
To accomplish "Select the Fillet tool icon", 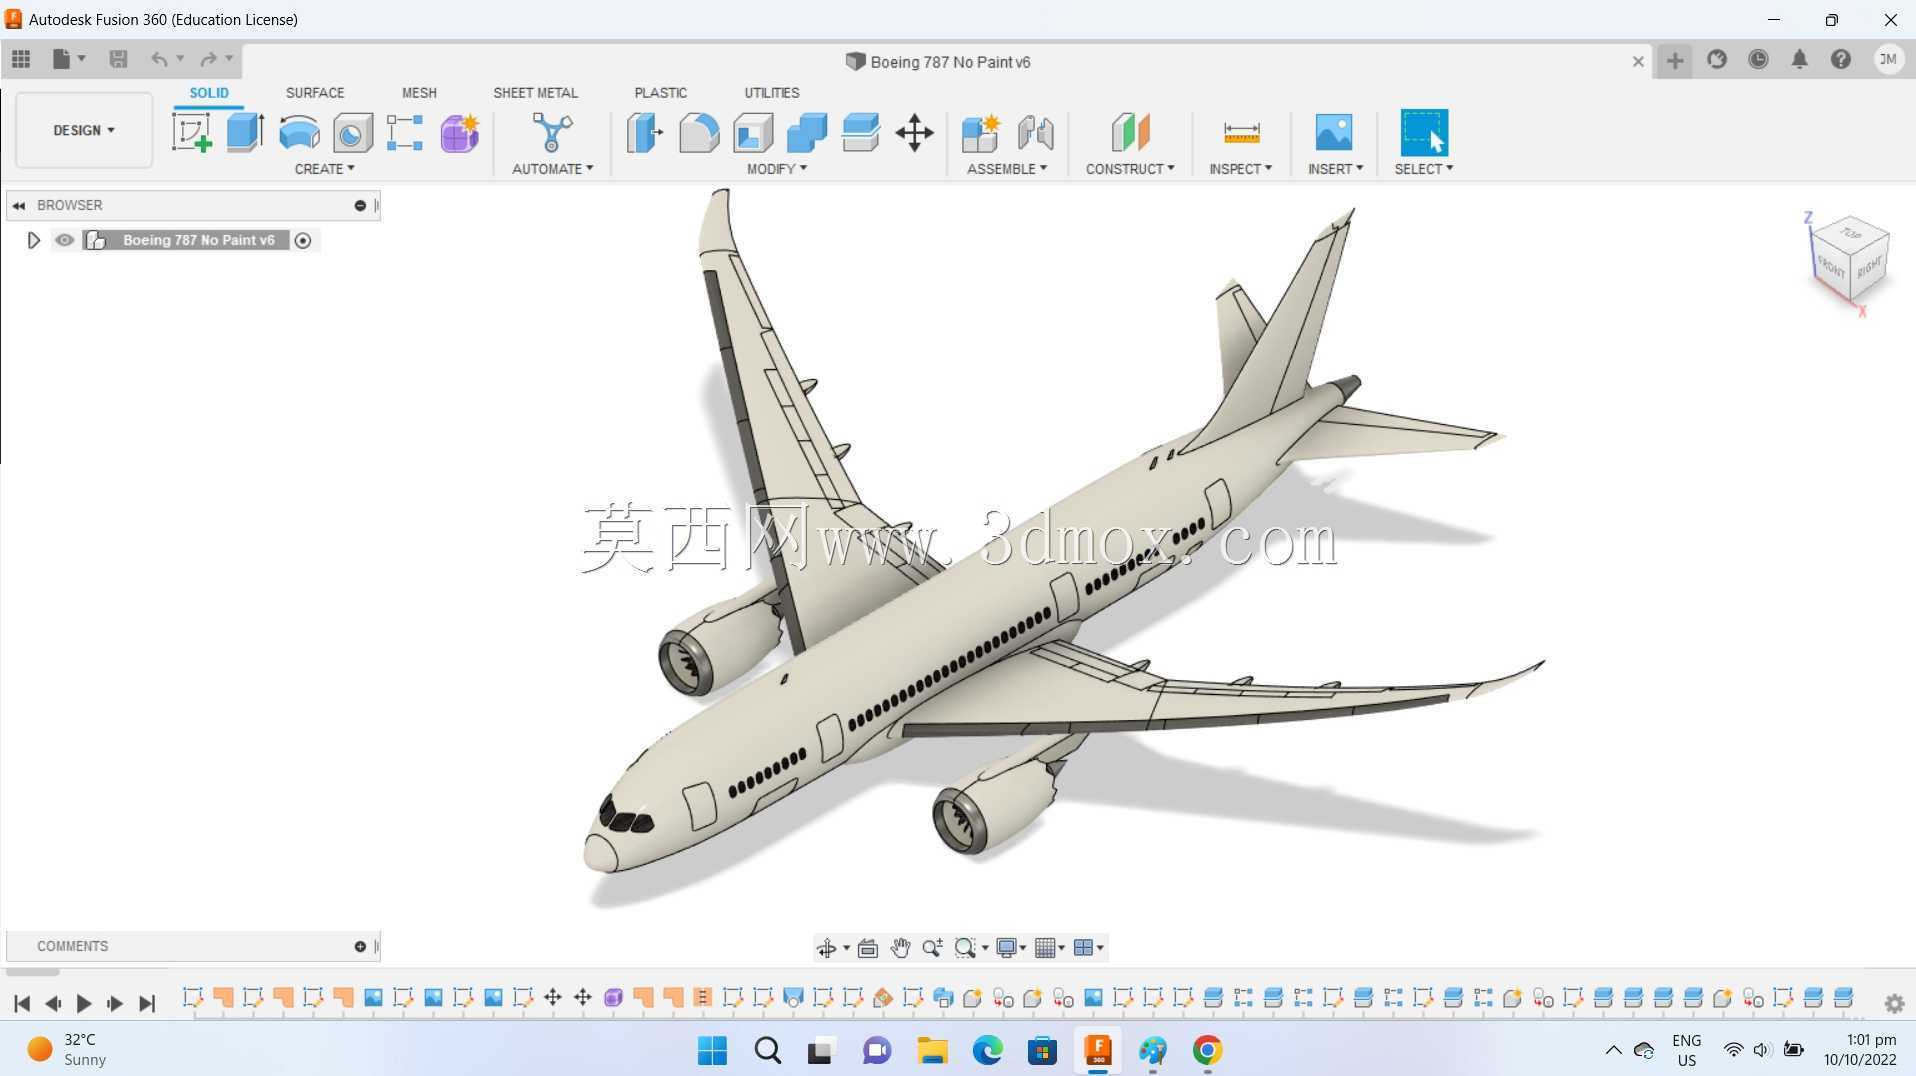I will tap(699, 132).
